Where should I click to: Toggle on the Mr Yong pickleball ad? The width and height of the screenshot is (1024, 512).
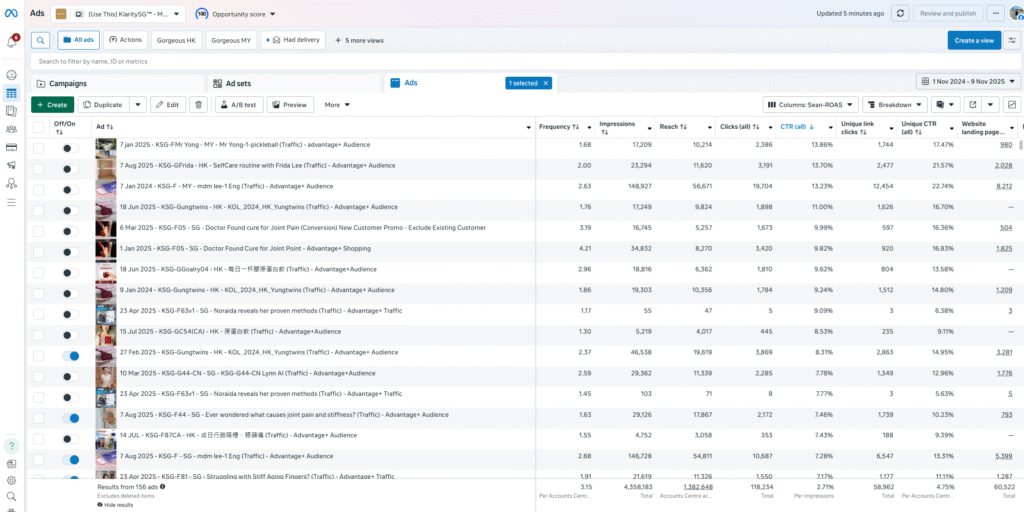coord(69,147)
